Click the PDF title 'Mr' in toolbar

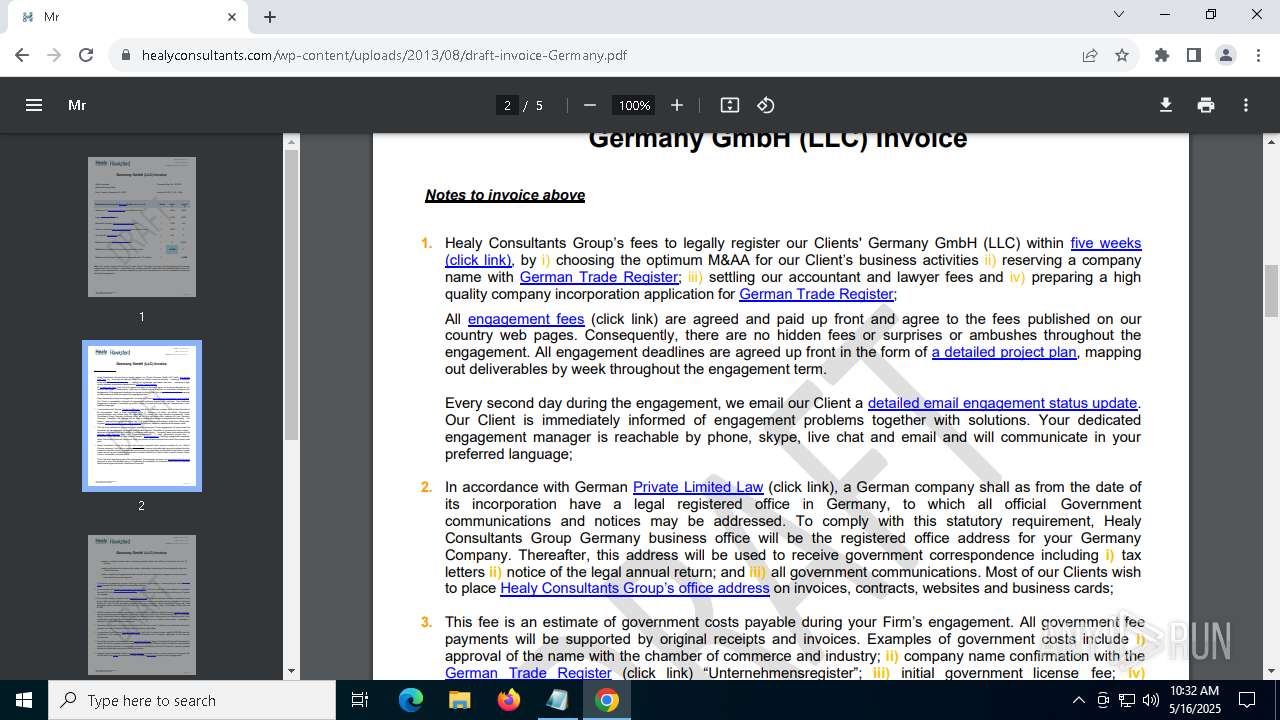point(77,105)
